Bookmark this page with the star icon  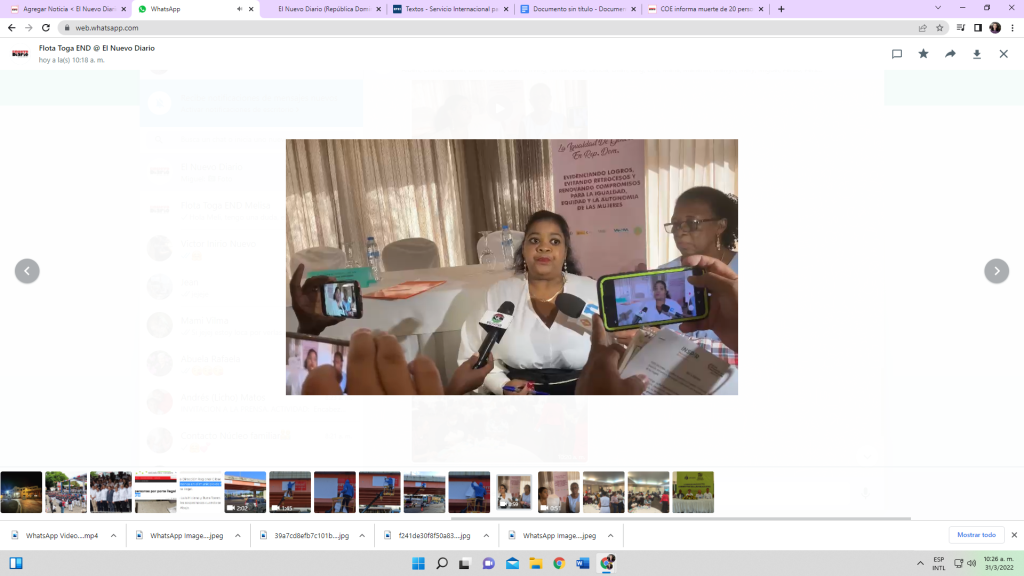click(x=940, y=28)
